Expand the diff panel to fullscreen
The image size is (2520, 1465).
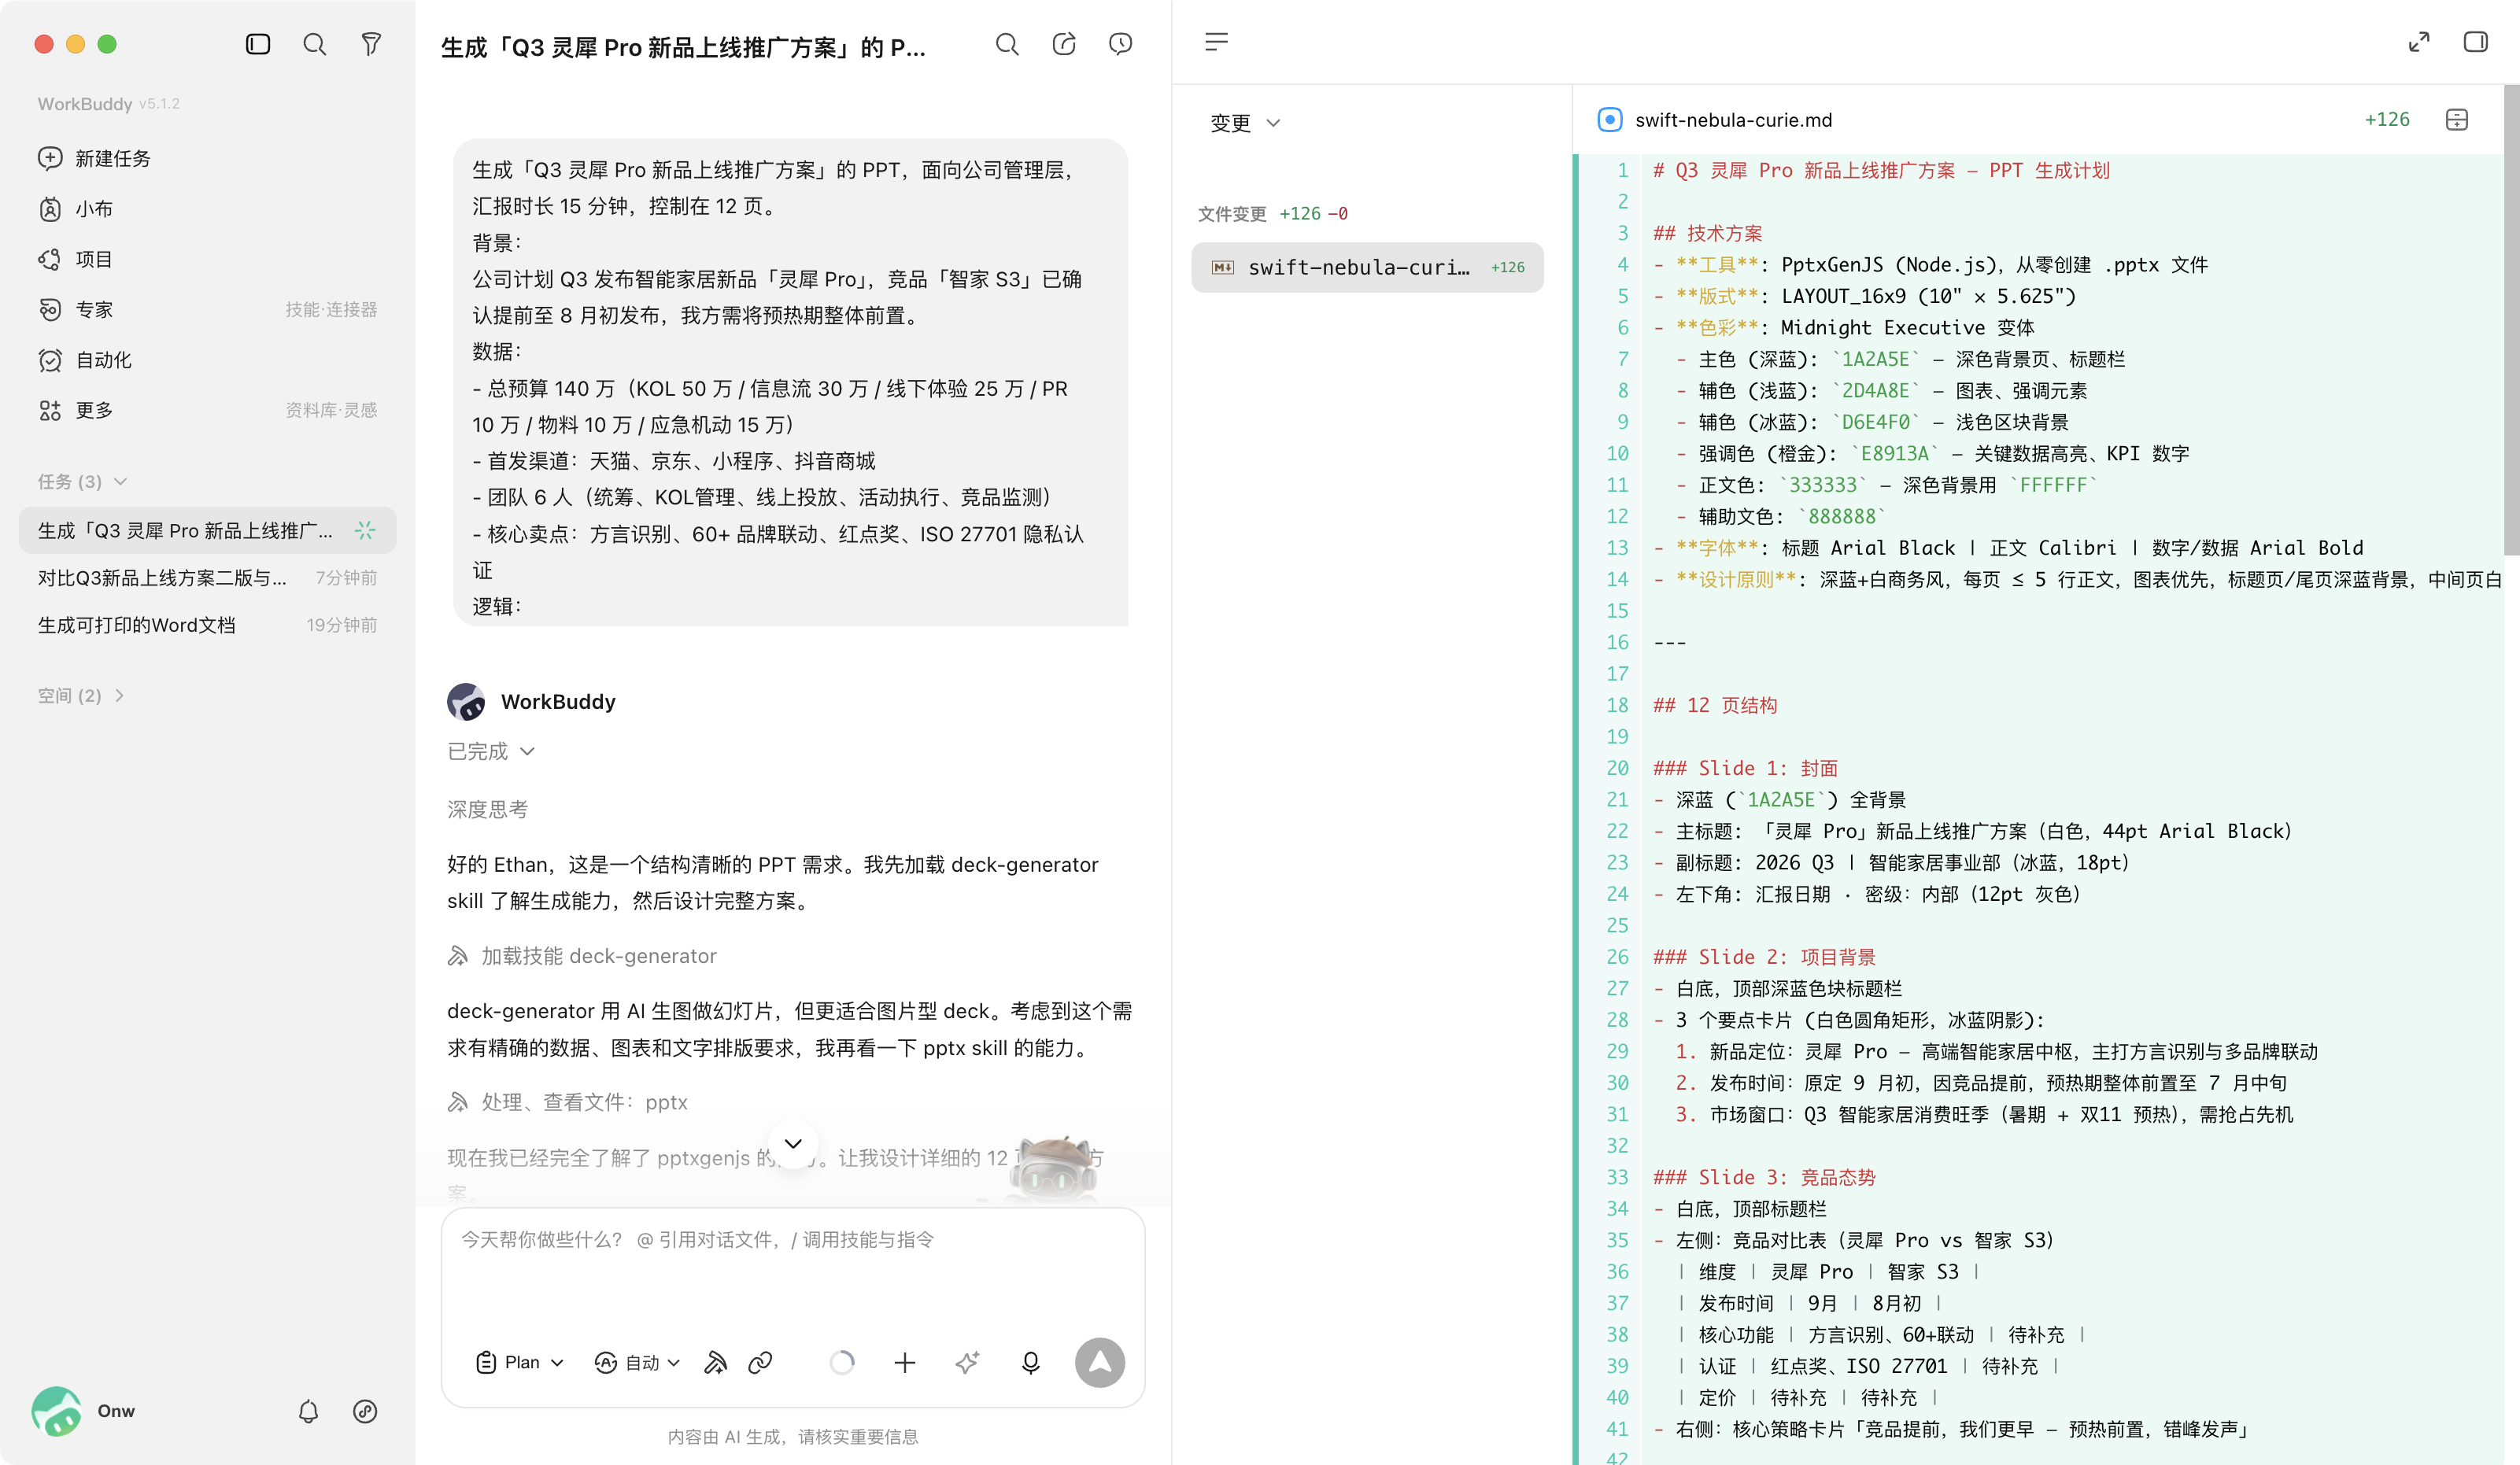(x=2419, y=42)
